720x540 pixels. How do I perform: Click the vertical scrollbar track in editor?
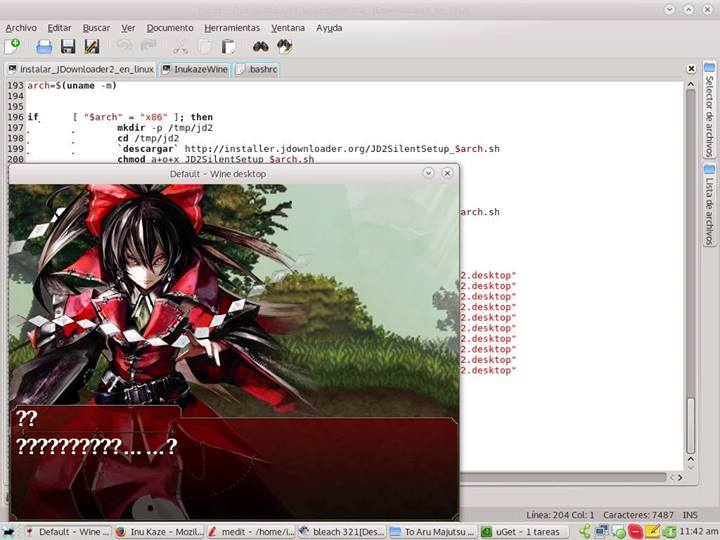tap(691, 271)
